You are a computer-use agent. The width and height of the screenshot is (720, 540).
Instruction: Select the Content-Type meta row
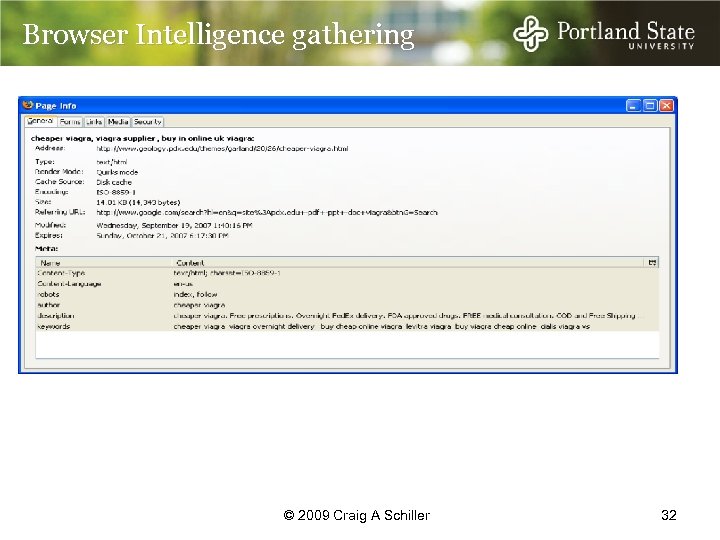click(x=347, y=273)
